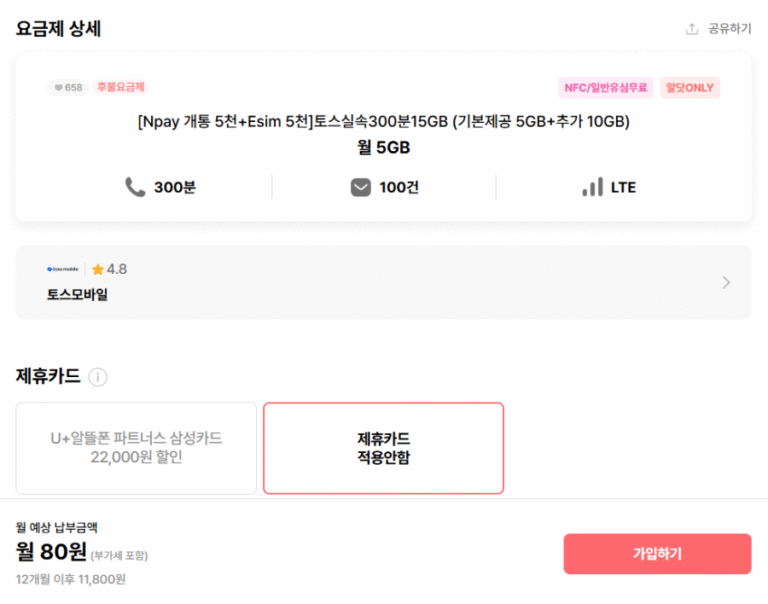Click the phone call icon beside 300분

(135, 187)
